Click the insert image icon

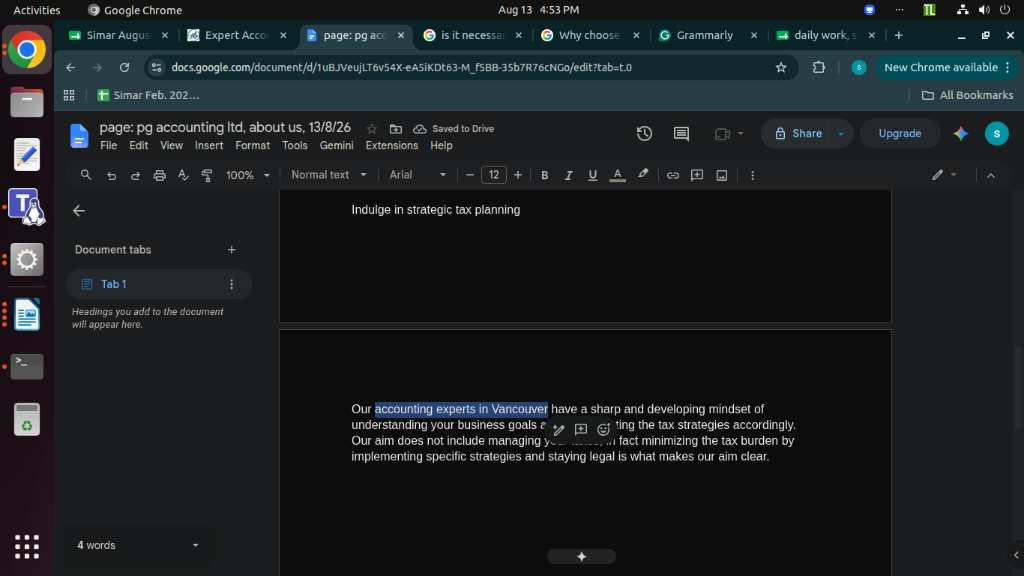pos(722,175)
